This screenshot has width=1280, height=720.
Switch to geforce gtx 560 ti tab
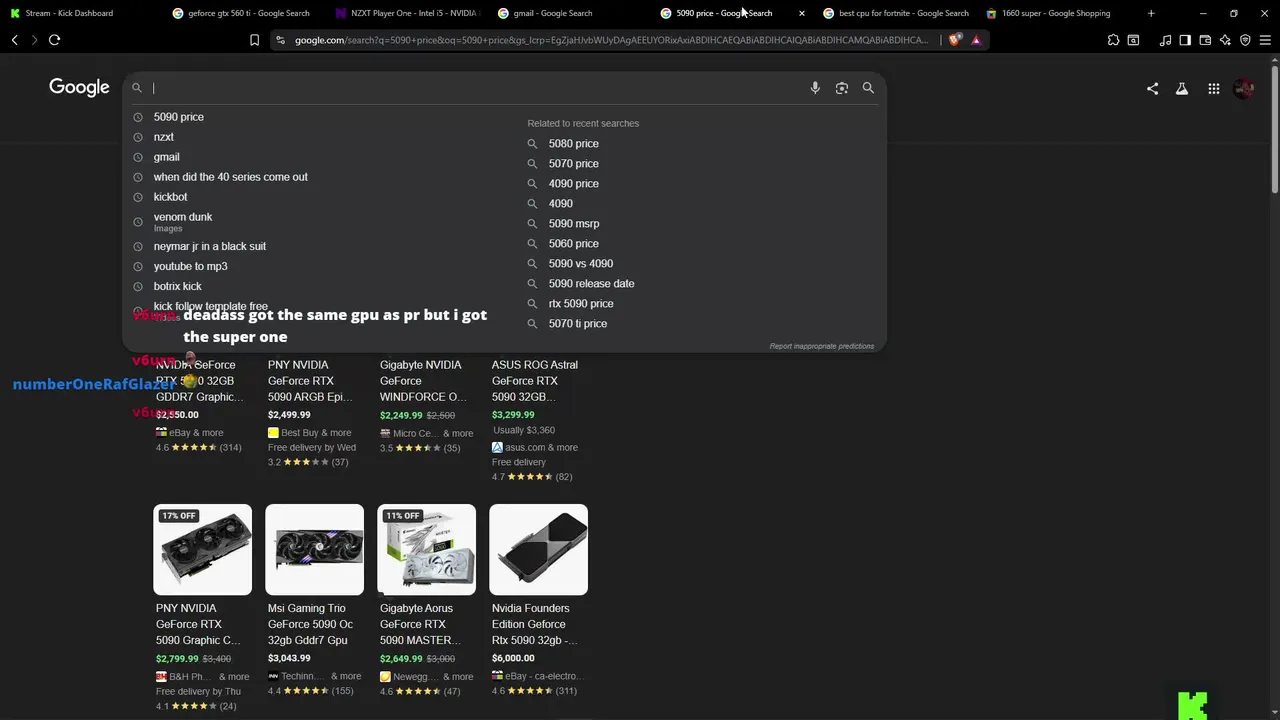(x=241, y=13)
